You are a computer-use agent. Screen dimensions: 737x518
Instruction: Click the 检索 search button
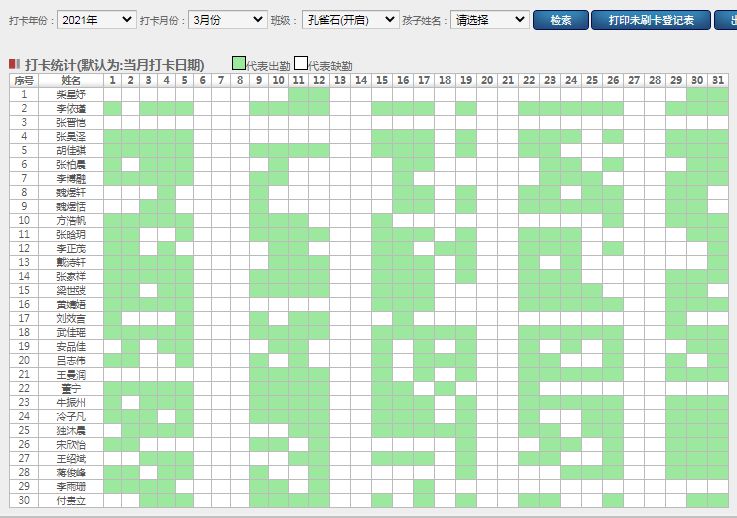click(561, 20)
